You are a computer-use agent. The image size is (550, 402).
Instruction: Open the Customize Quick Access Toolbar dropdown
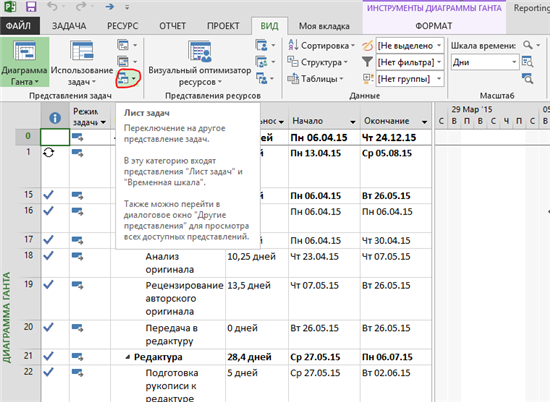[x=127, y=7]
